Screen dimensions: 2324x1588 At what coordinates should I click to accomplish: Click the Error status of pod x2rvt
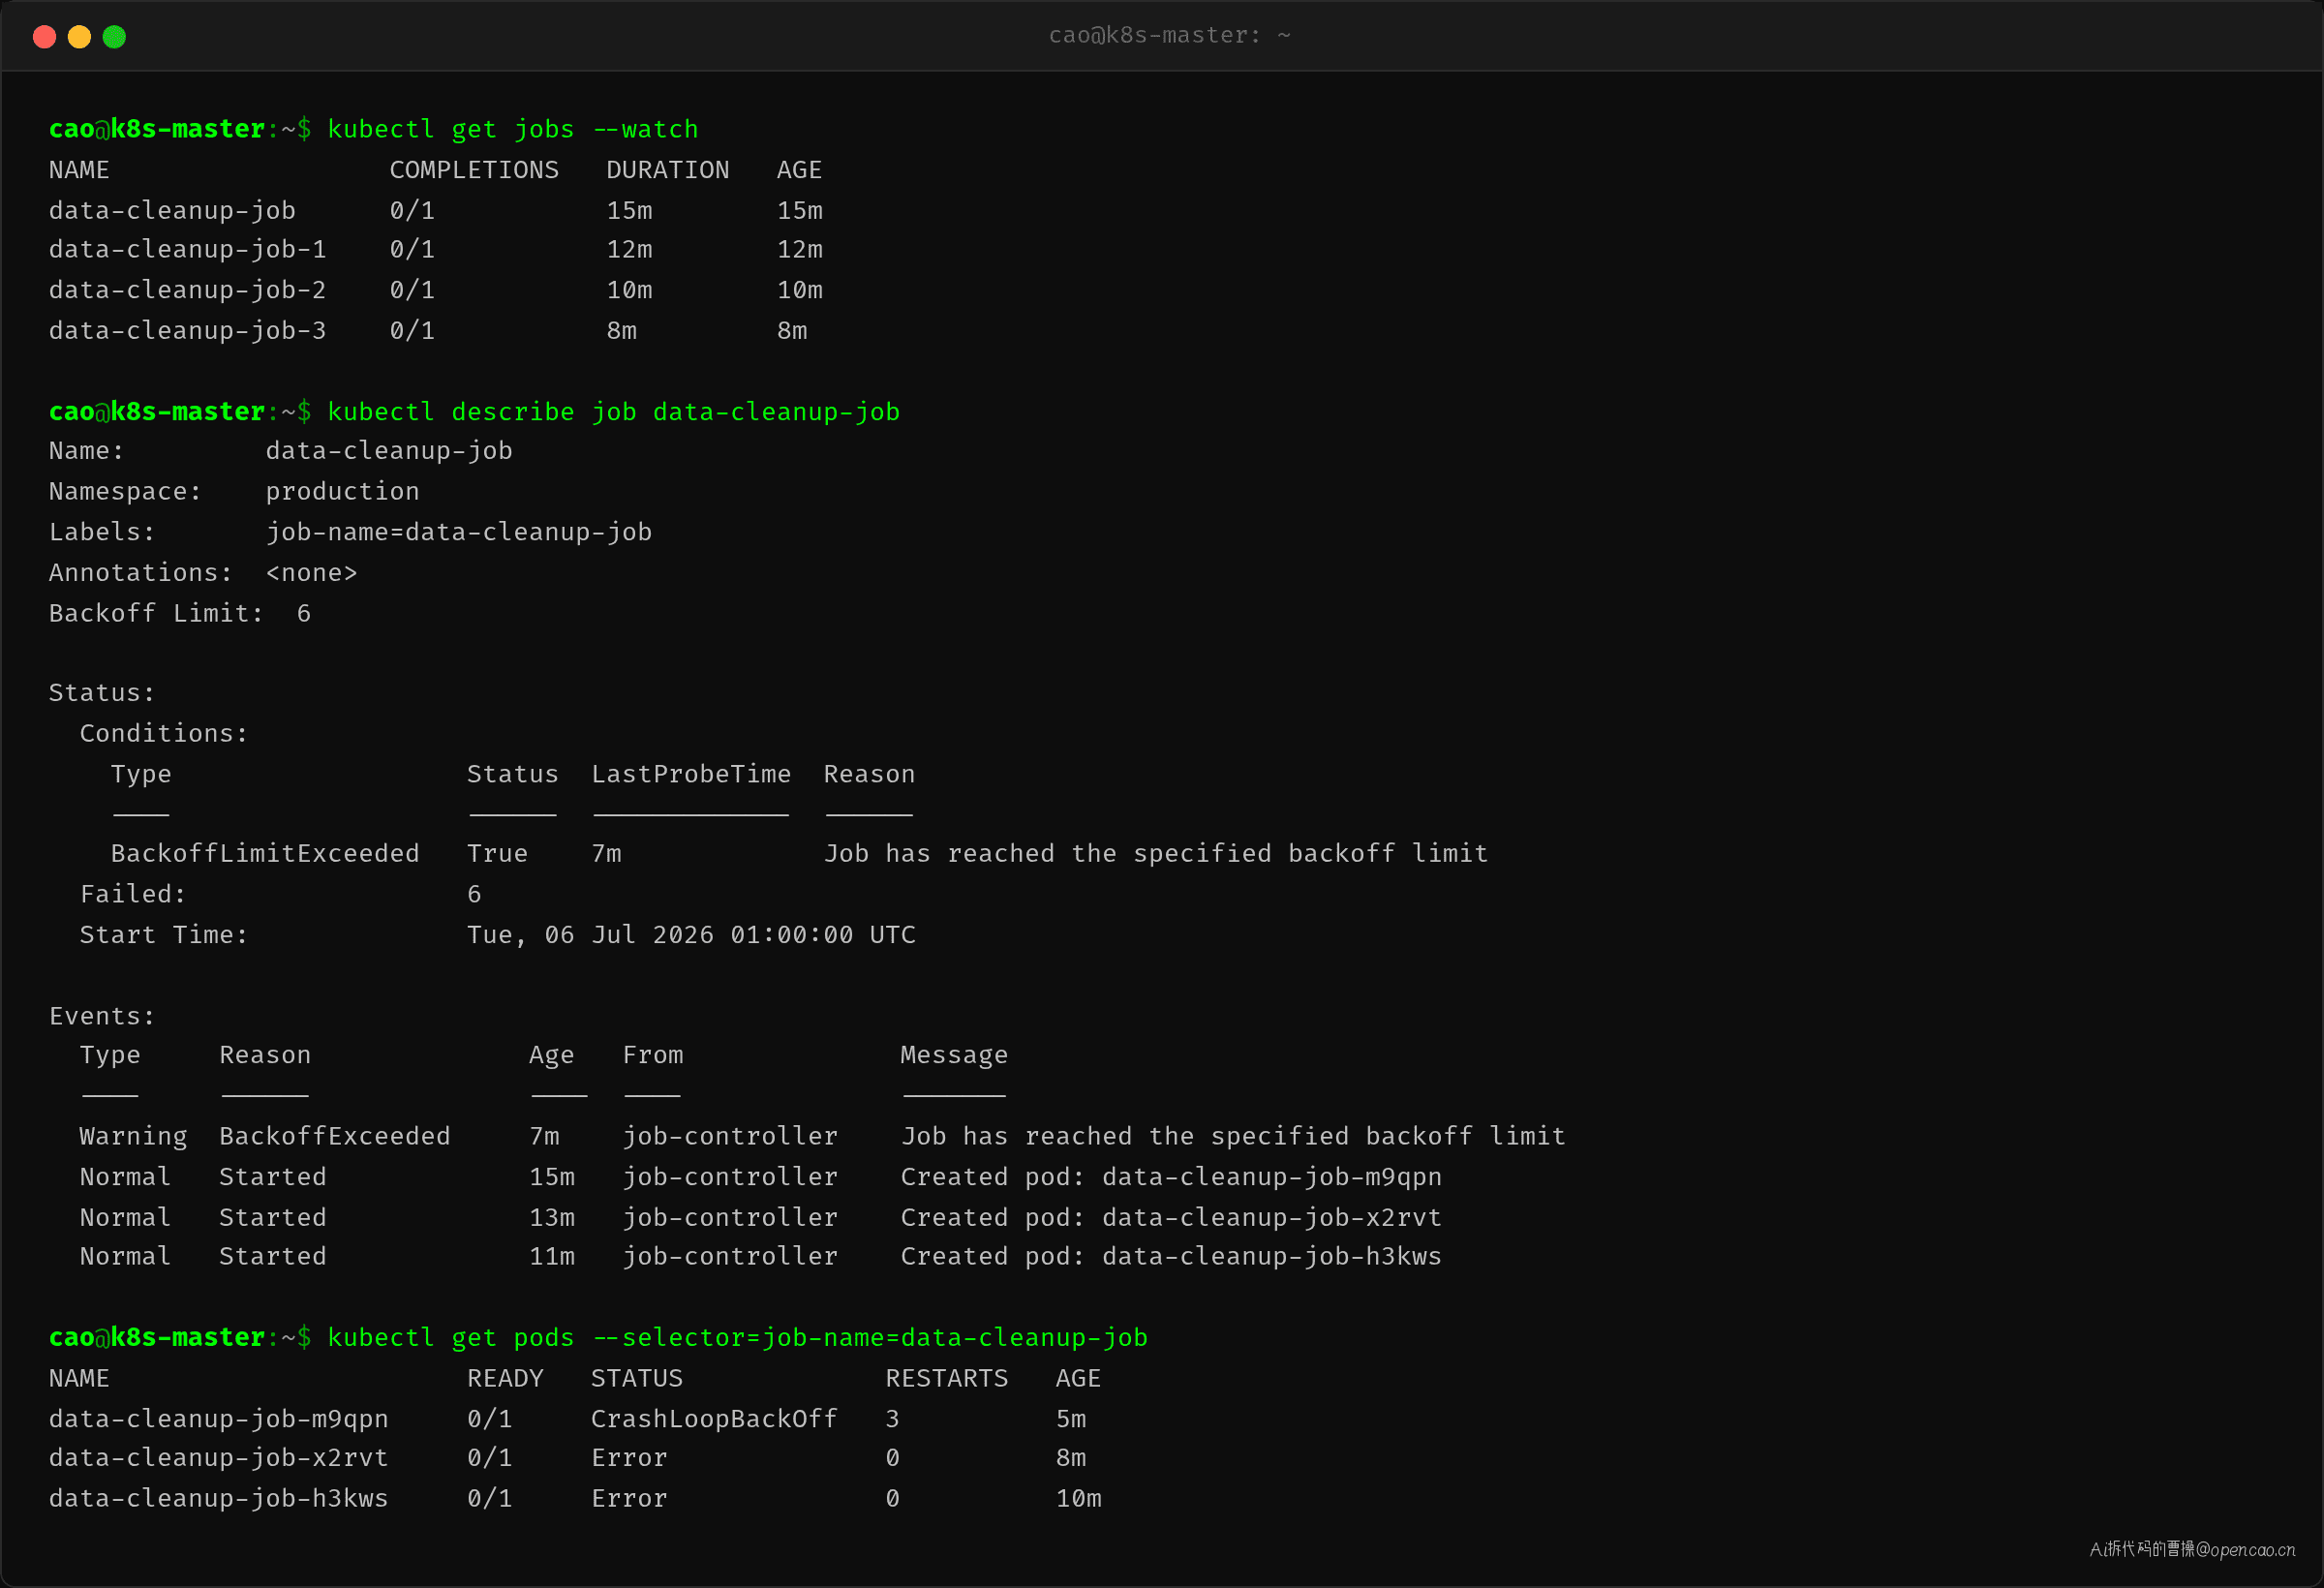pos(629,1458)
